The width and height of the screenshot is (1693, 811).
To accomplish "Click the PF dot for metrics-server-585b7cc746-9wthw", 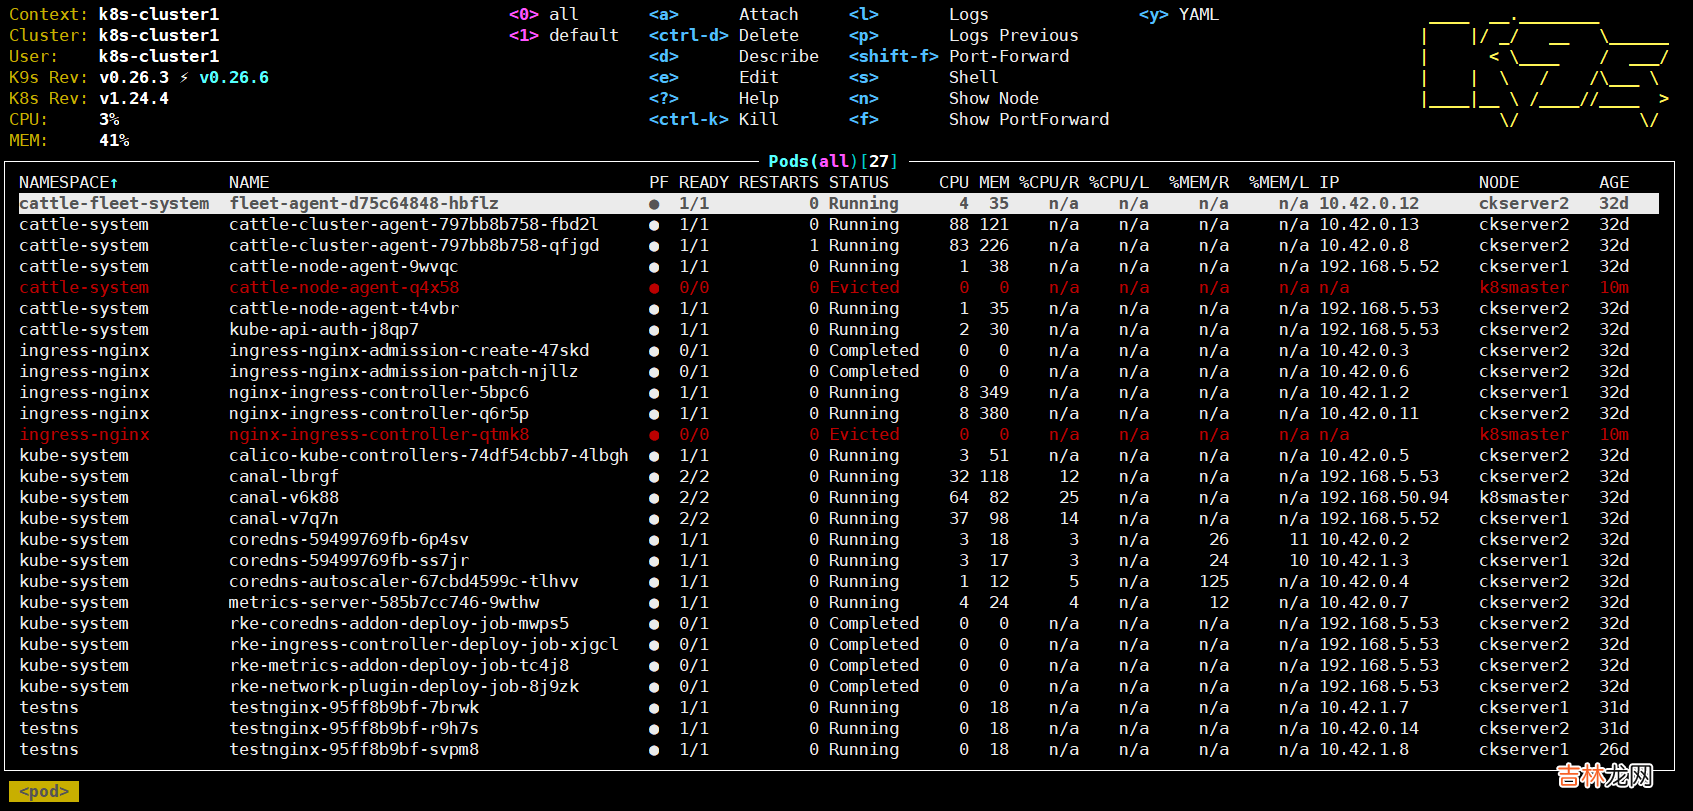I will coord(654,603).
